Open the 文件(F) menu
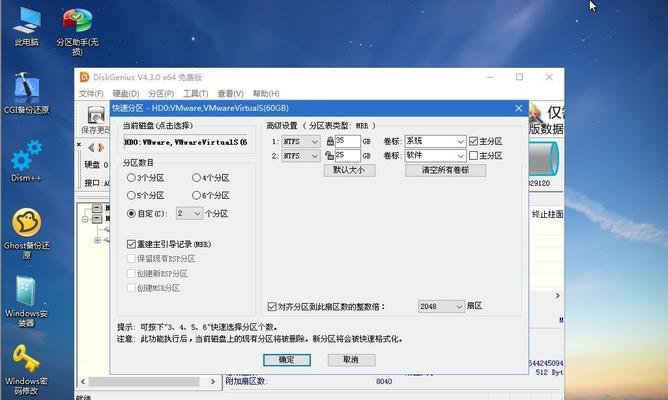 pos(91,93)
